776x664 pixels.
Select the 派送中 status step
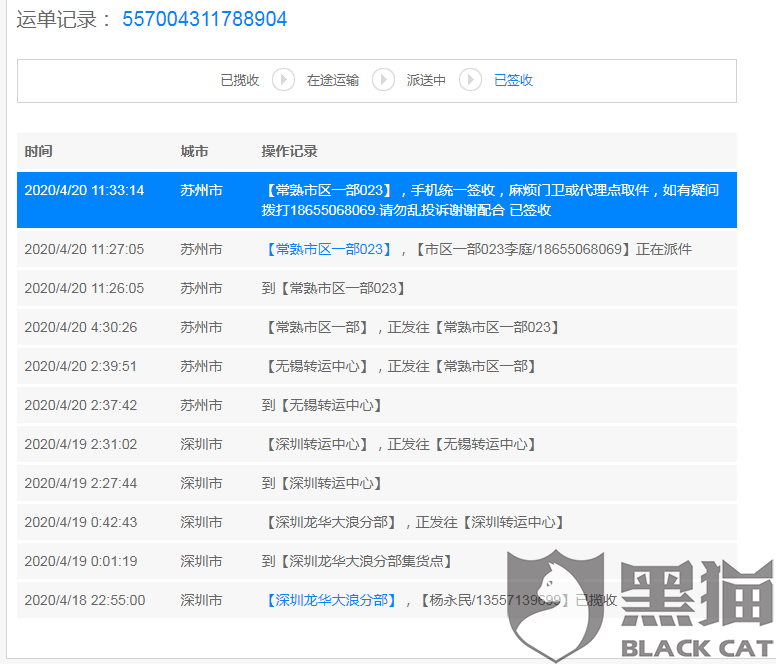click(x=426, y=80)
